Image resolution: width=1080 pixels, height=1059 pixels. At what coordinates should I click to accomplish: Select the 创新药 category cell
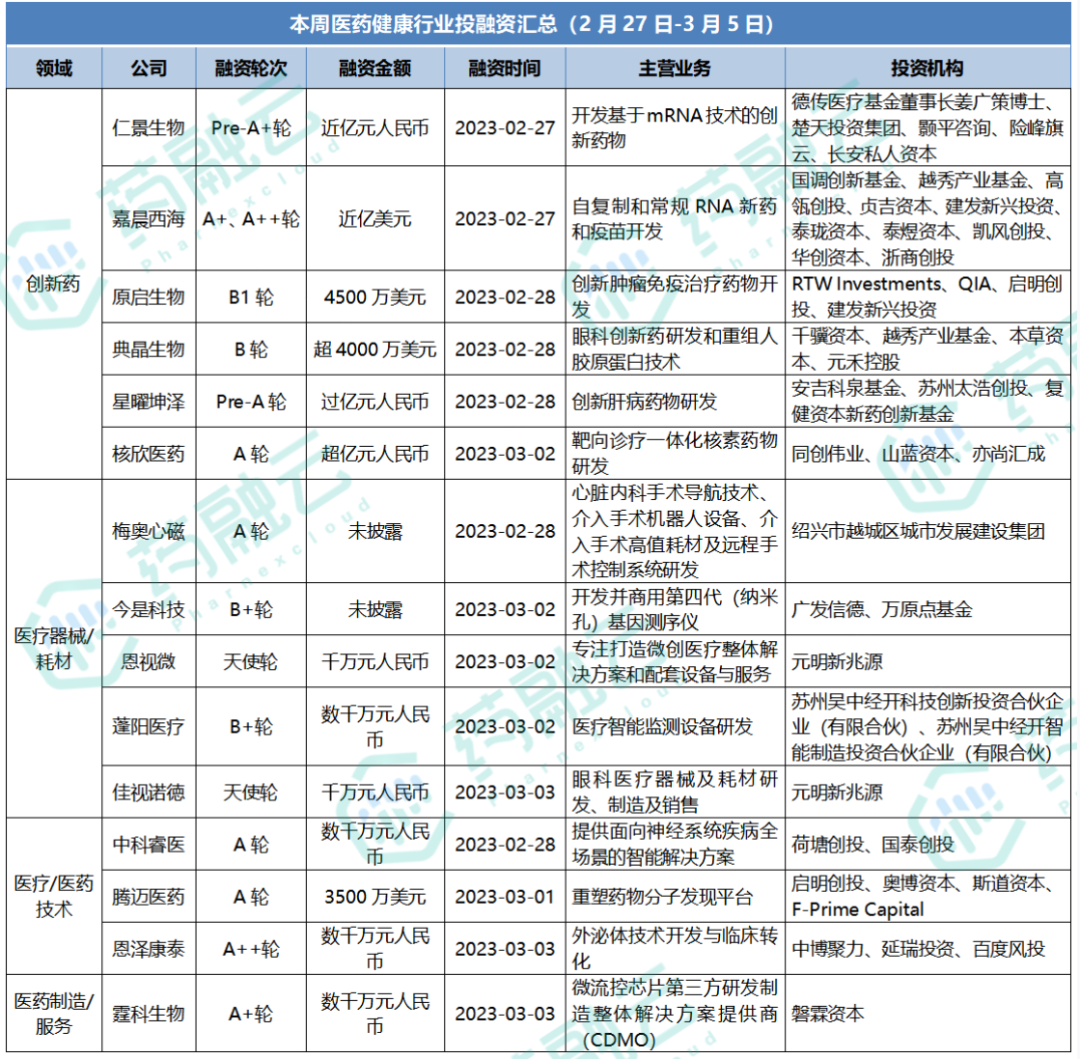click(54, 284)
